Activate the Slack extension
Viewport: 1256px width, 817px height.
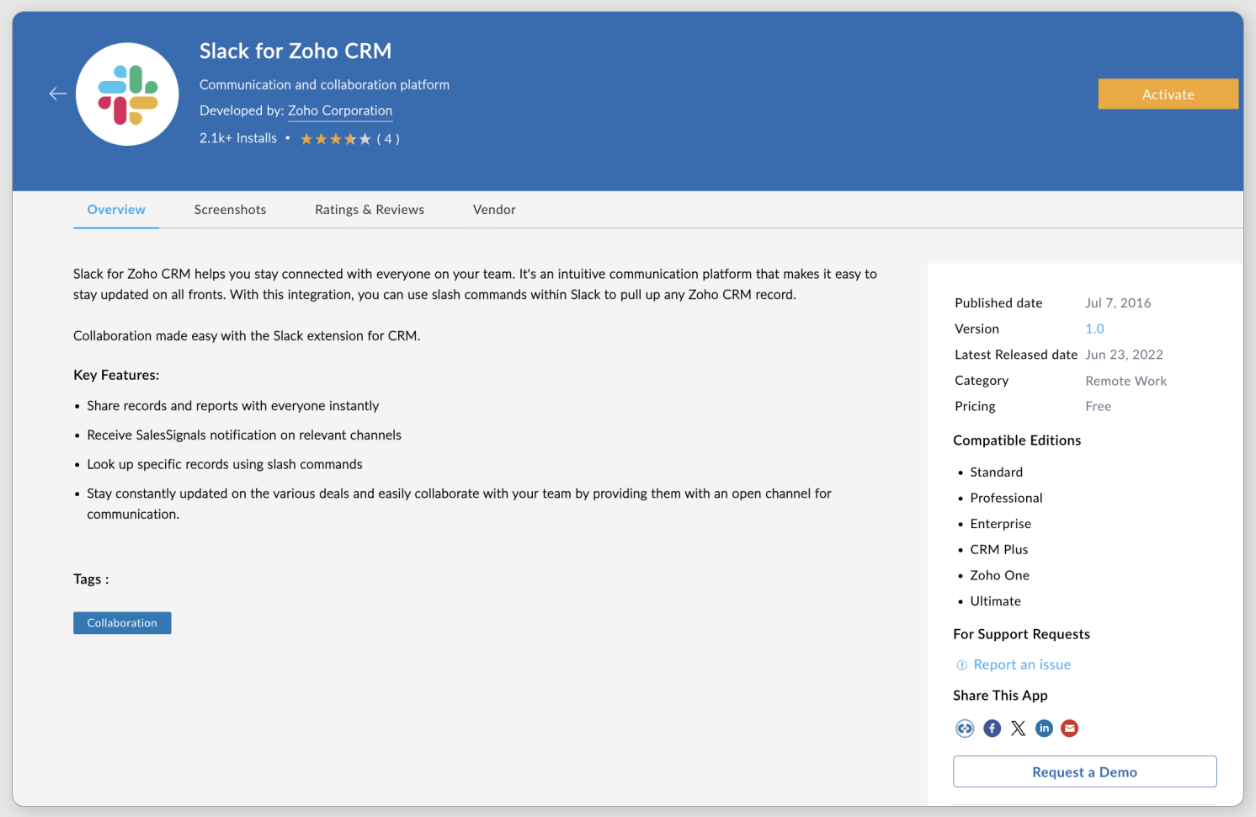(1168, 94)
